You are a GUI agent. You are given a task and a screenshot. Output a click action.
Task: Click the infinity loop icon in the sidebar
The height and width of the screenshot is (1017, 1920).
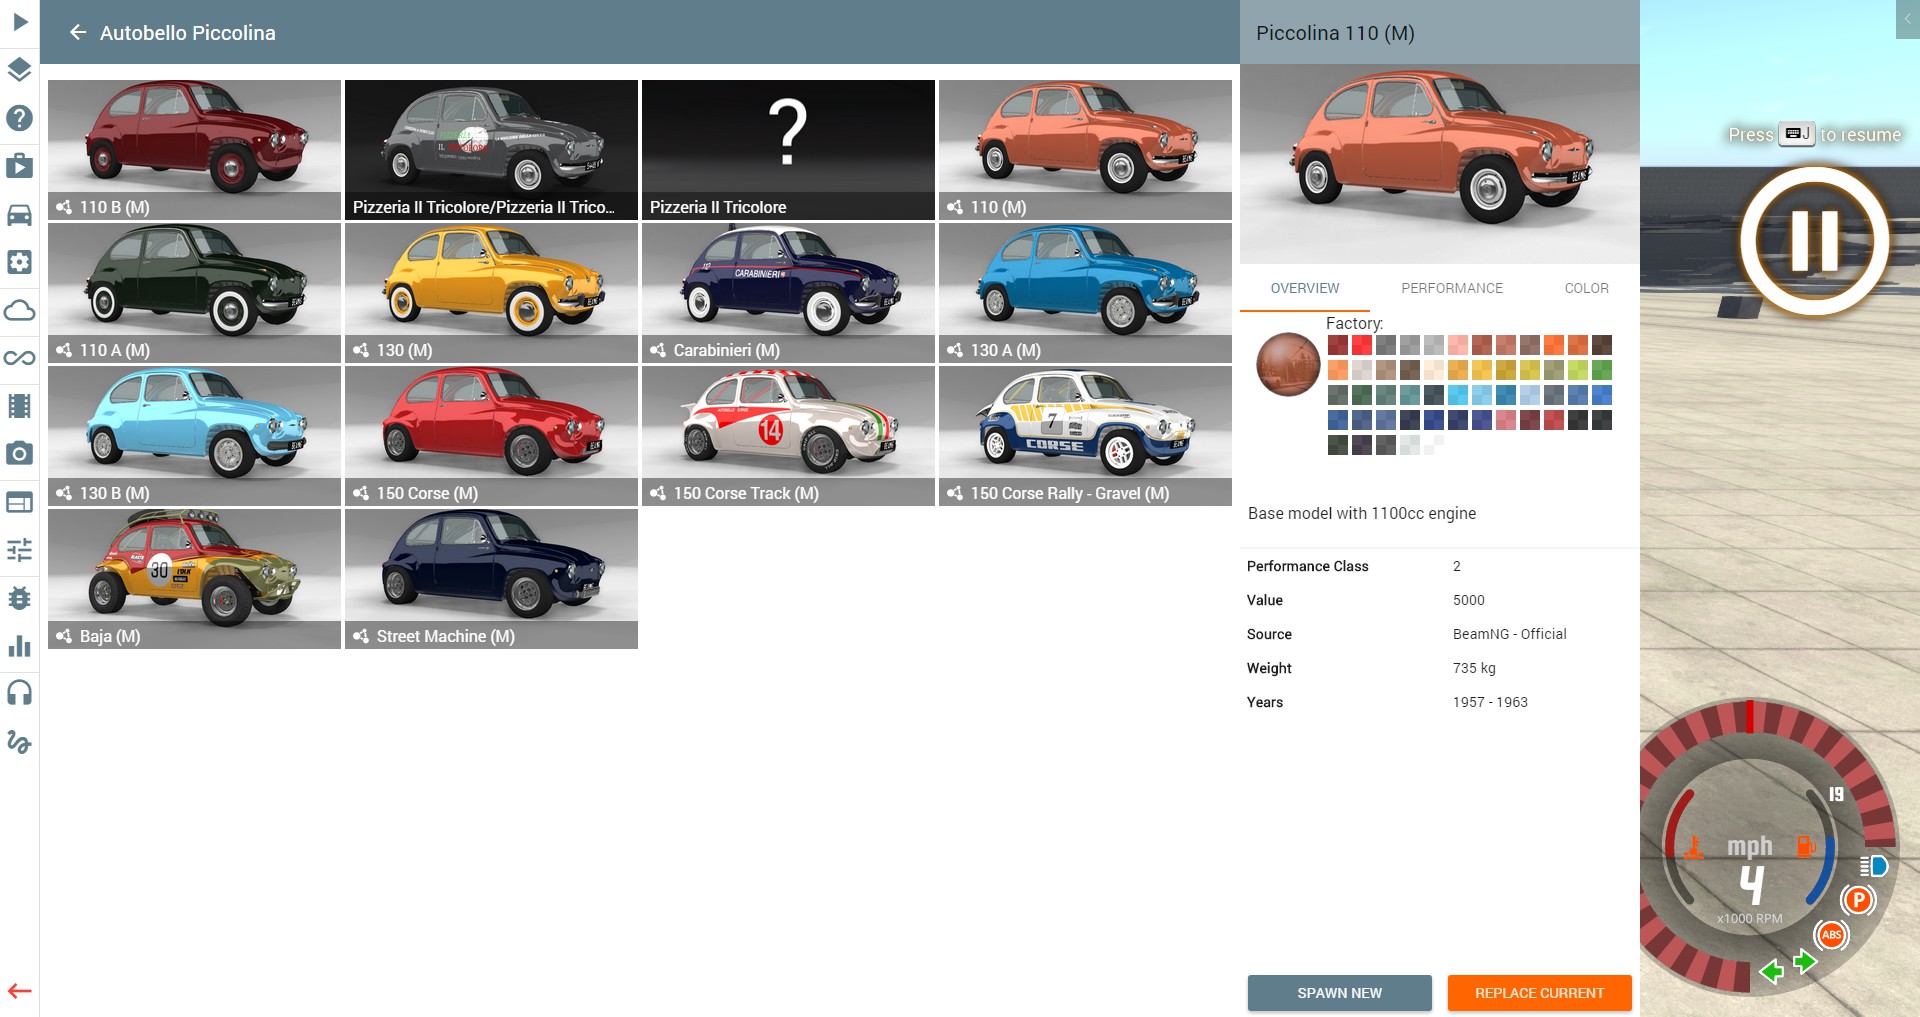tap(20, 358)
